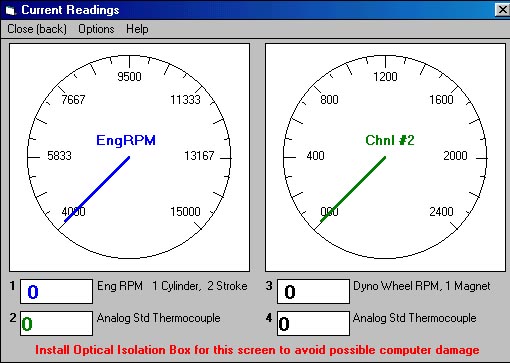
Task: Select channel 3 Dyno Wheel RPM field
Action: (x=313, y=291)
